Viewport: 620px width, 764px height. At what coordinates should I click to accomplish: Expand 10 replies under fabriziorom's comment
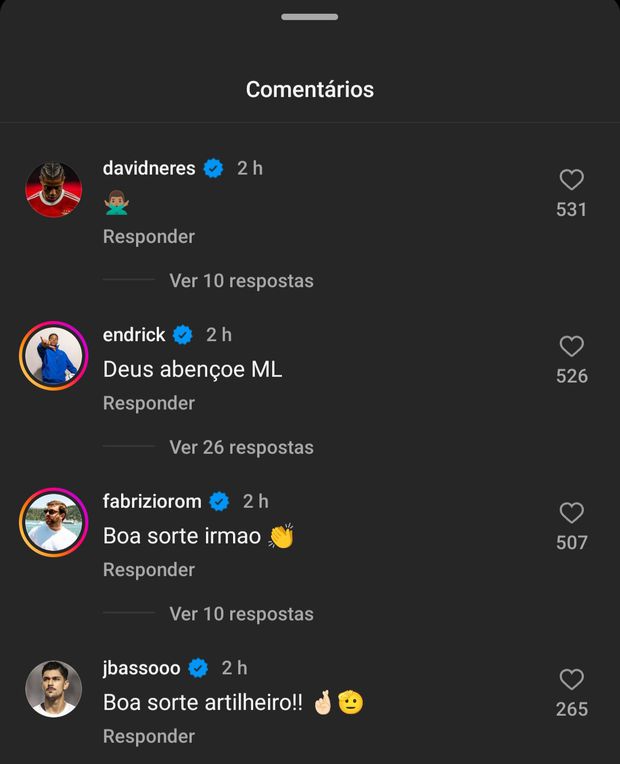(x=241, y=614)
